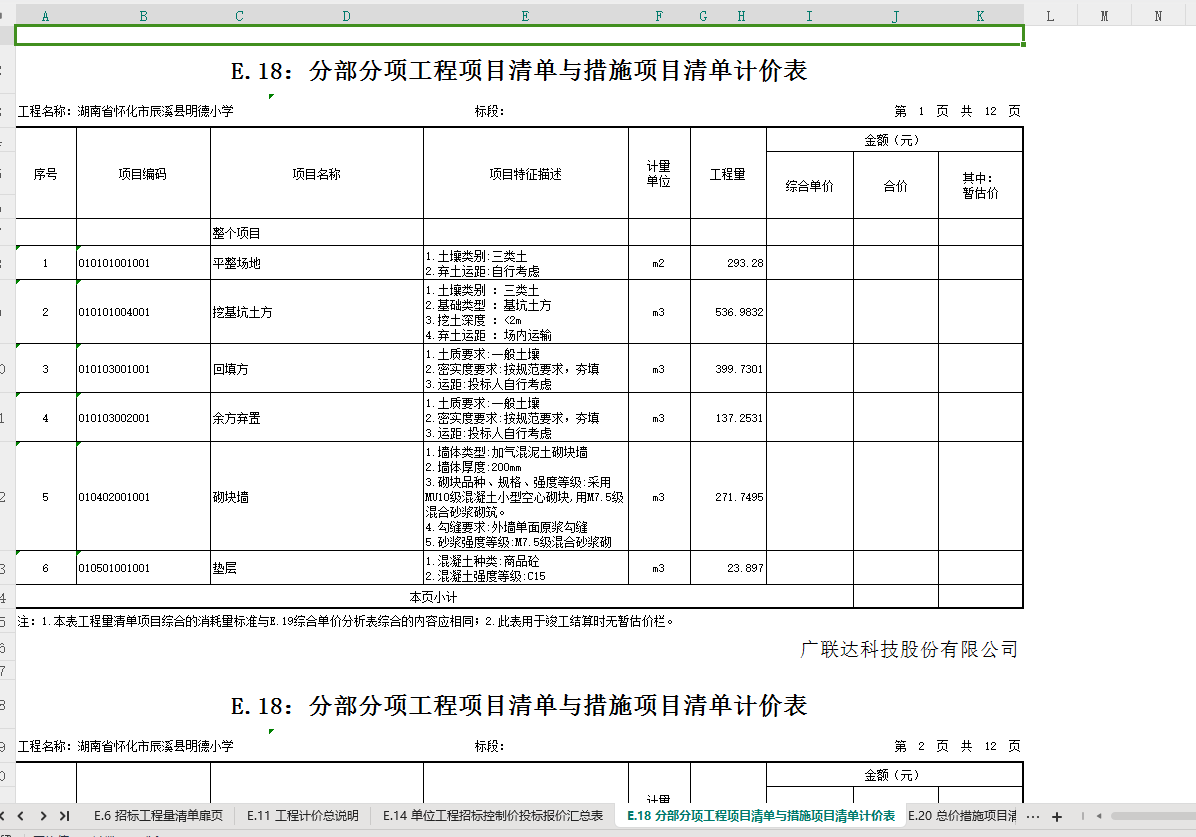1196x837 pixels.
Task: Click the m2 unit cell
Action: (659, 263)
